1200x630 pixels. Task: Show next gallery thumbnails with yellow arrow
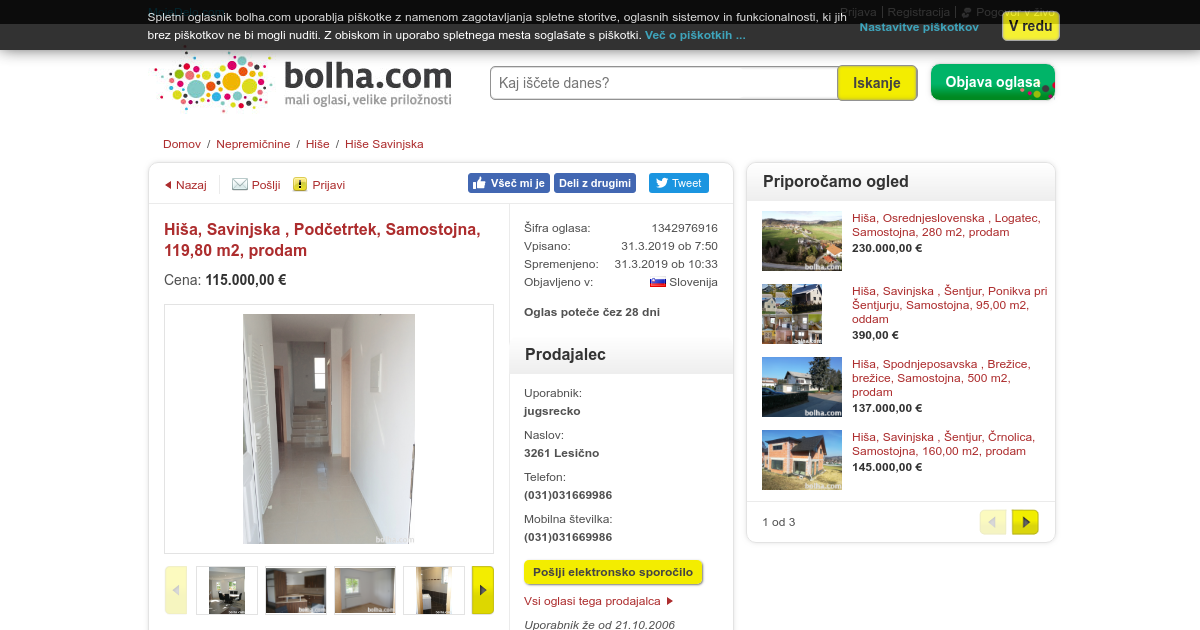click(483, 590)
